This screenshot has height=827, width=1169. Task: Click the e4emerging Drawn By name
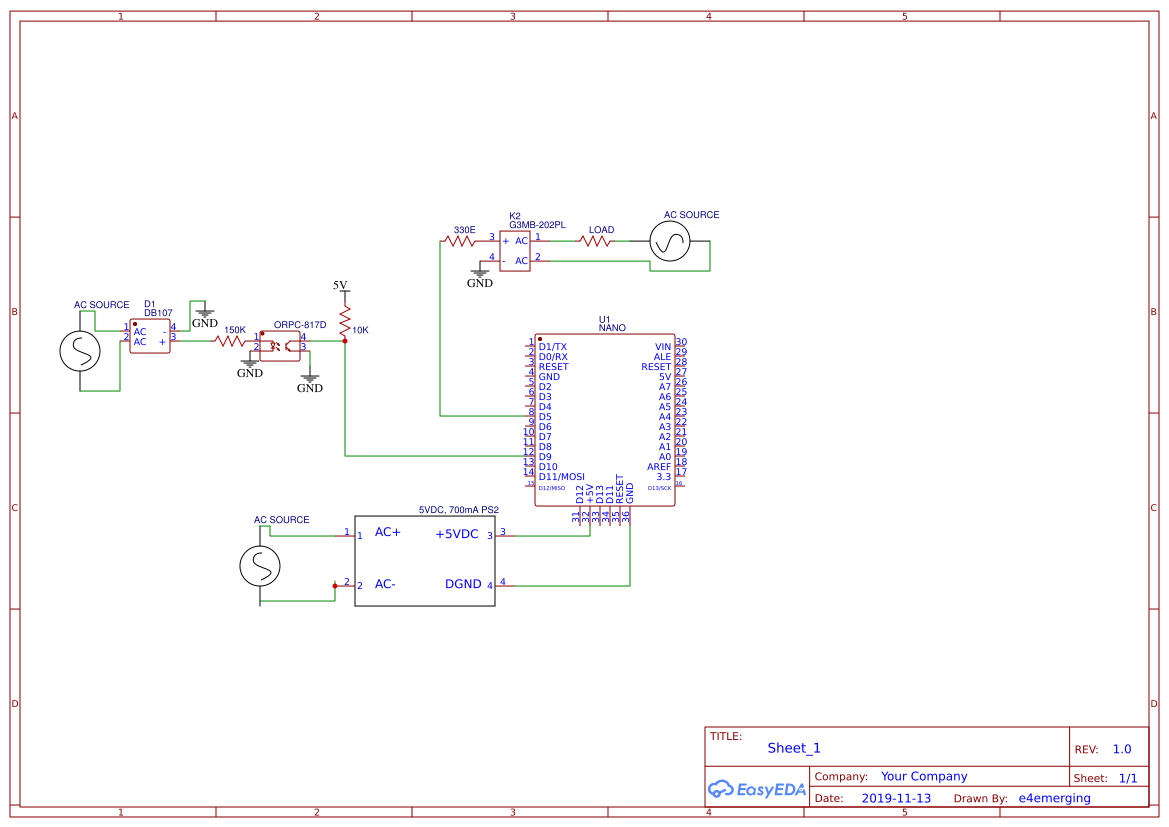pyautogui.click(x=1058, y=798)
